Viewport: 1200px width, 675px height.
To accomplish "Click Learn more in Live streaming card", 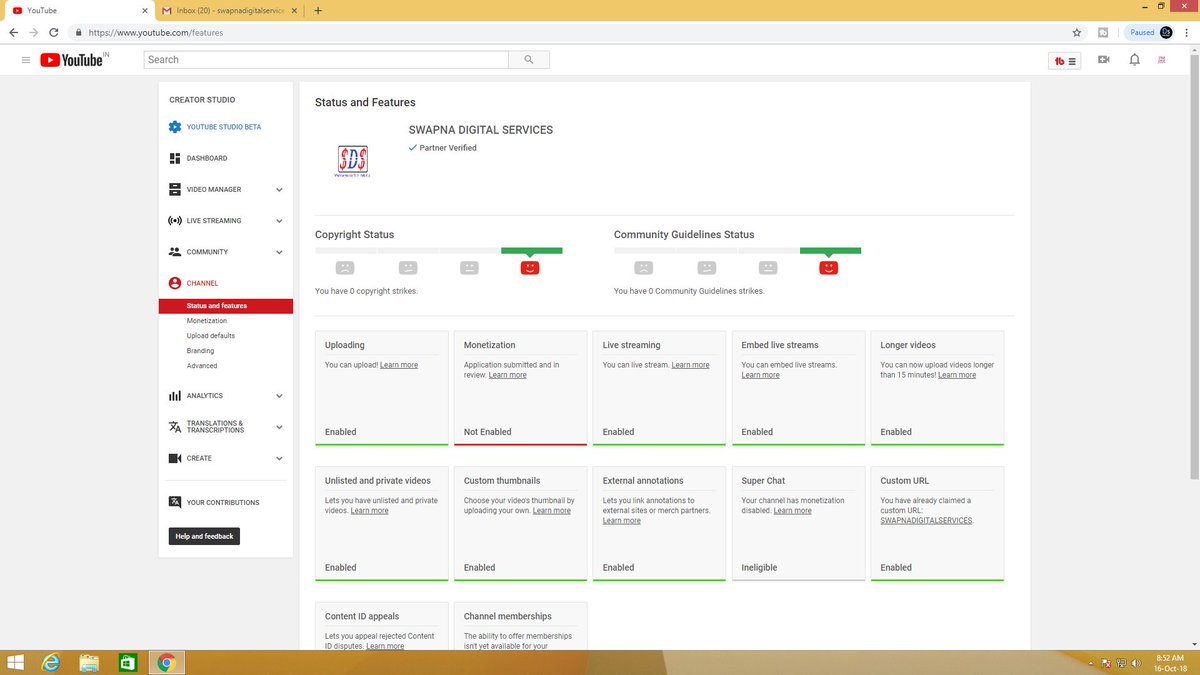I will pyautogui.click(x=690, y=365).
